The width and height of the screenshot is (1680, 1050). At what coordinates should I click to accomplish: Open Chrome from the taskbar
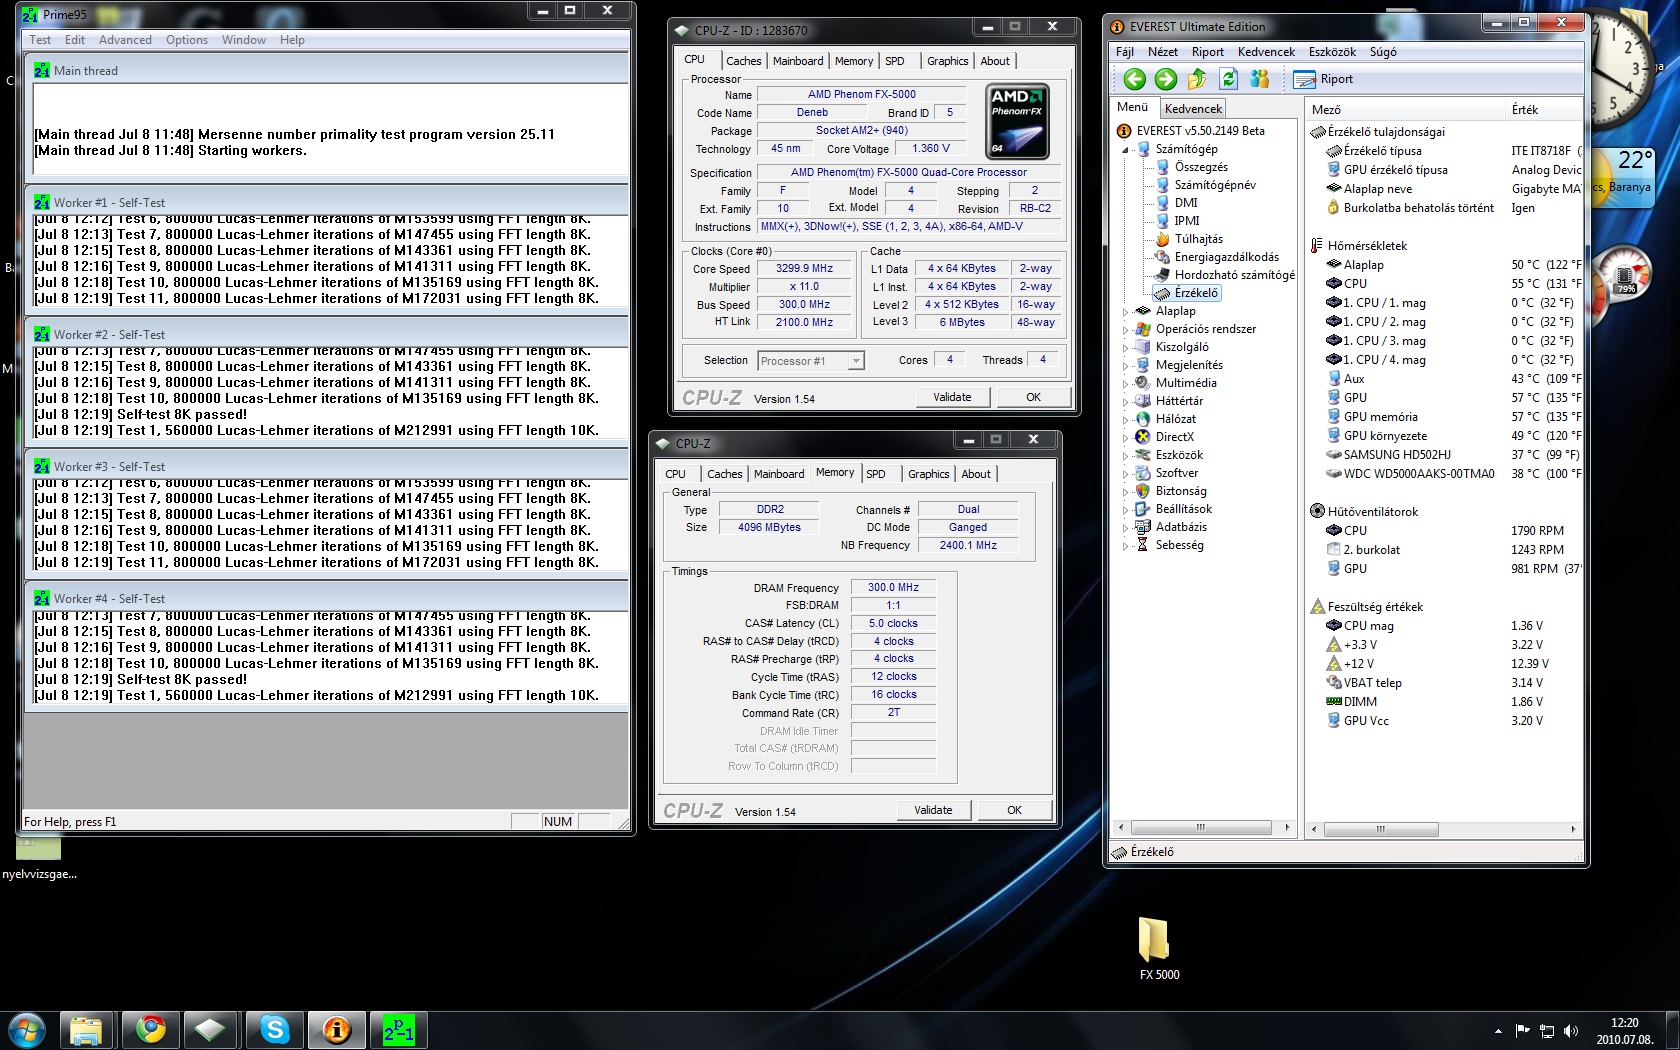(x=151, y=1029)
